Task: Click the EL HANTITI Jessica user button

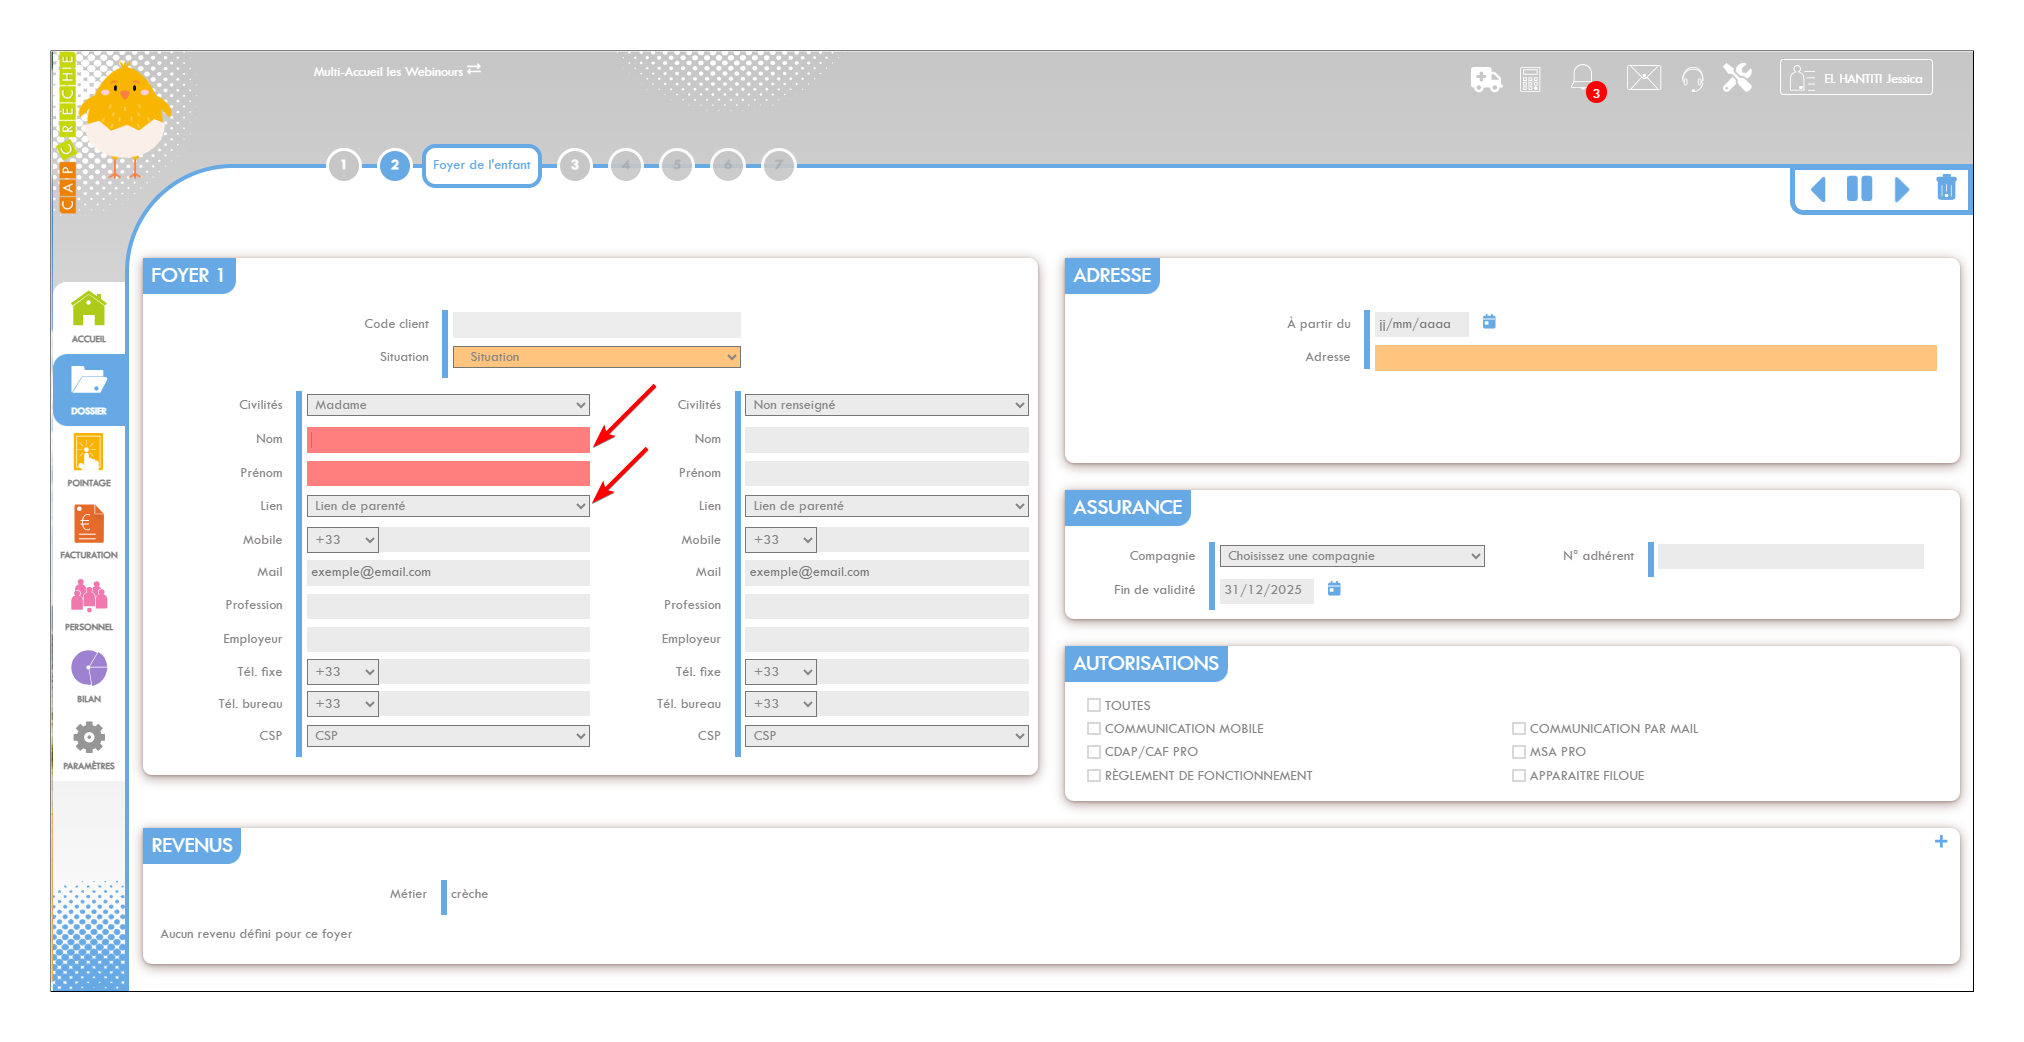Action: click(x=1856, y=78)
